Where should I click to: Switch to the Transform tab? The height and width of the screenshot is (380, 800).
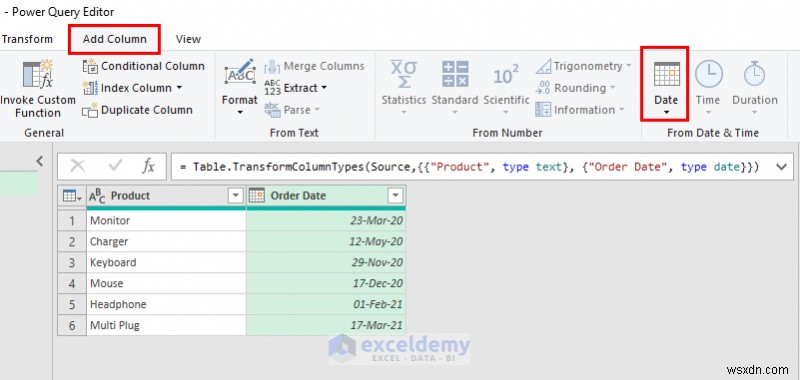coord(27,39)
